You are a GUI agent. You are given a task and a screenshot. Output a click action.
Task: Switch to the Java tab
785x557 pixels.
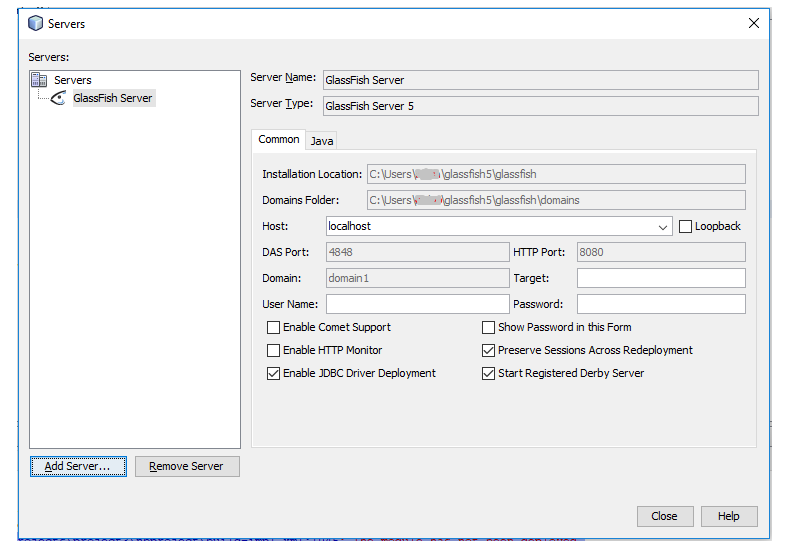322,141
